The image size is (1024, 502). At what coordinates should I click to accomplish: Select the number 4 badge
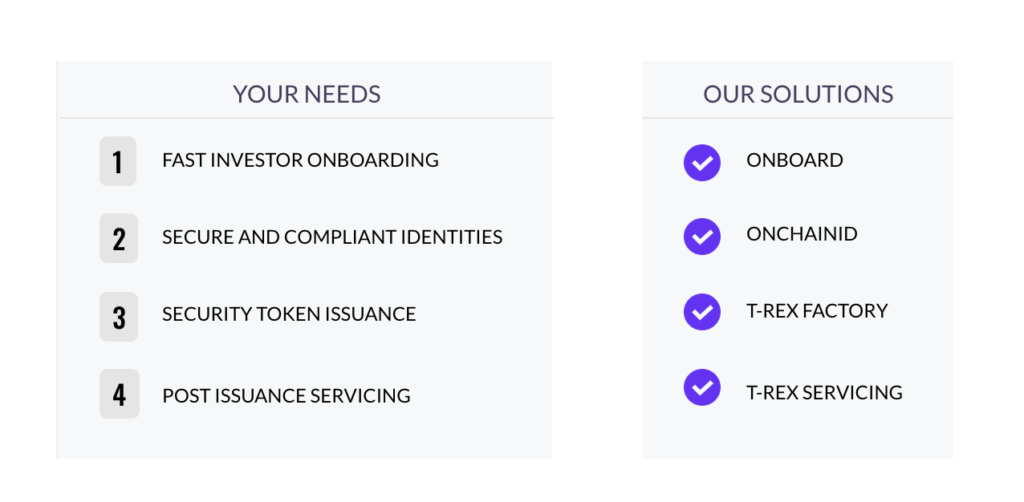coord(120,394)
